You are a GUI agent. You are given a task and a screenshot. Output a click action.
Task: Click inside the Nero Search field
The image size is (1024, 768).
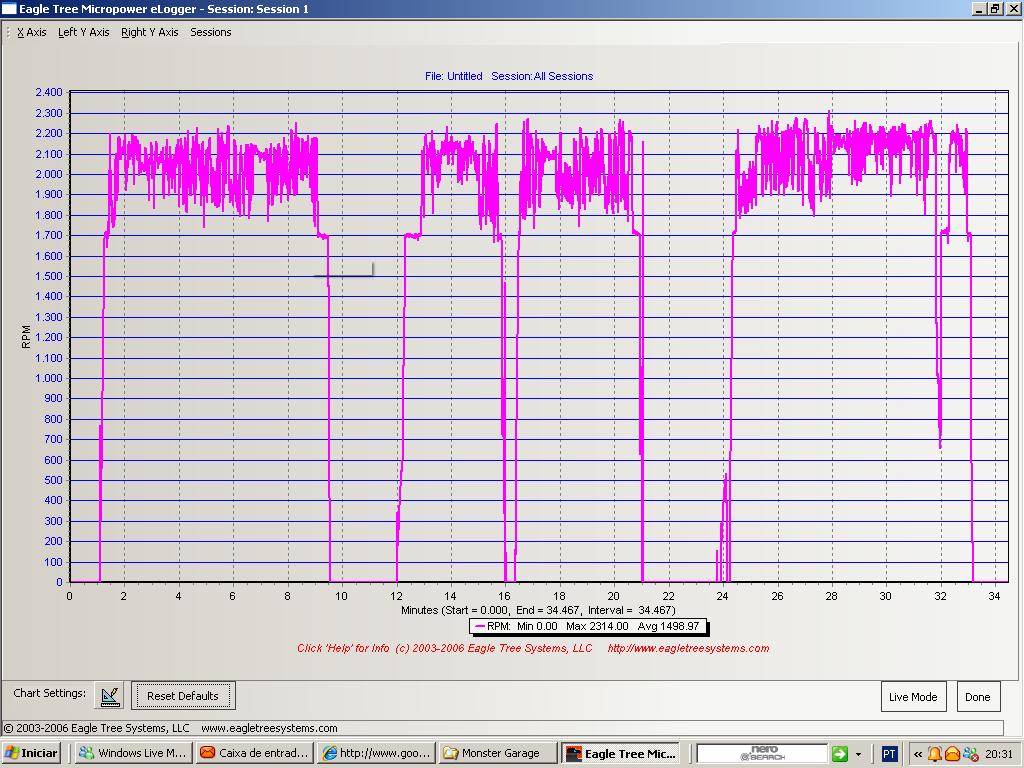(x=761, y=754)
